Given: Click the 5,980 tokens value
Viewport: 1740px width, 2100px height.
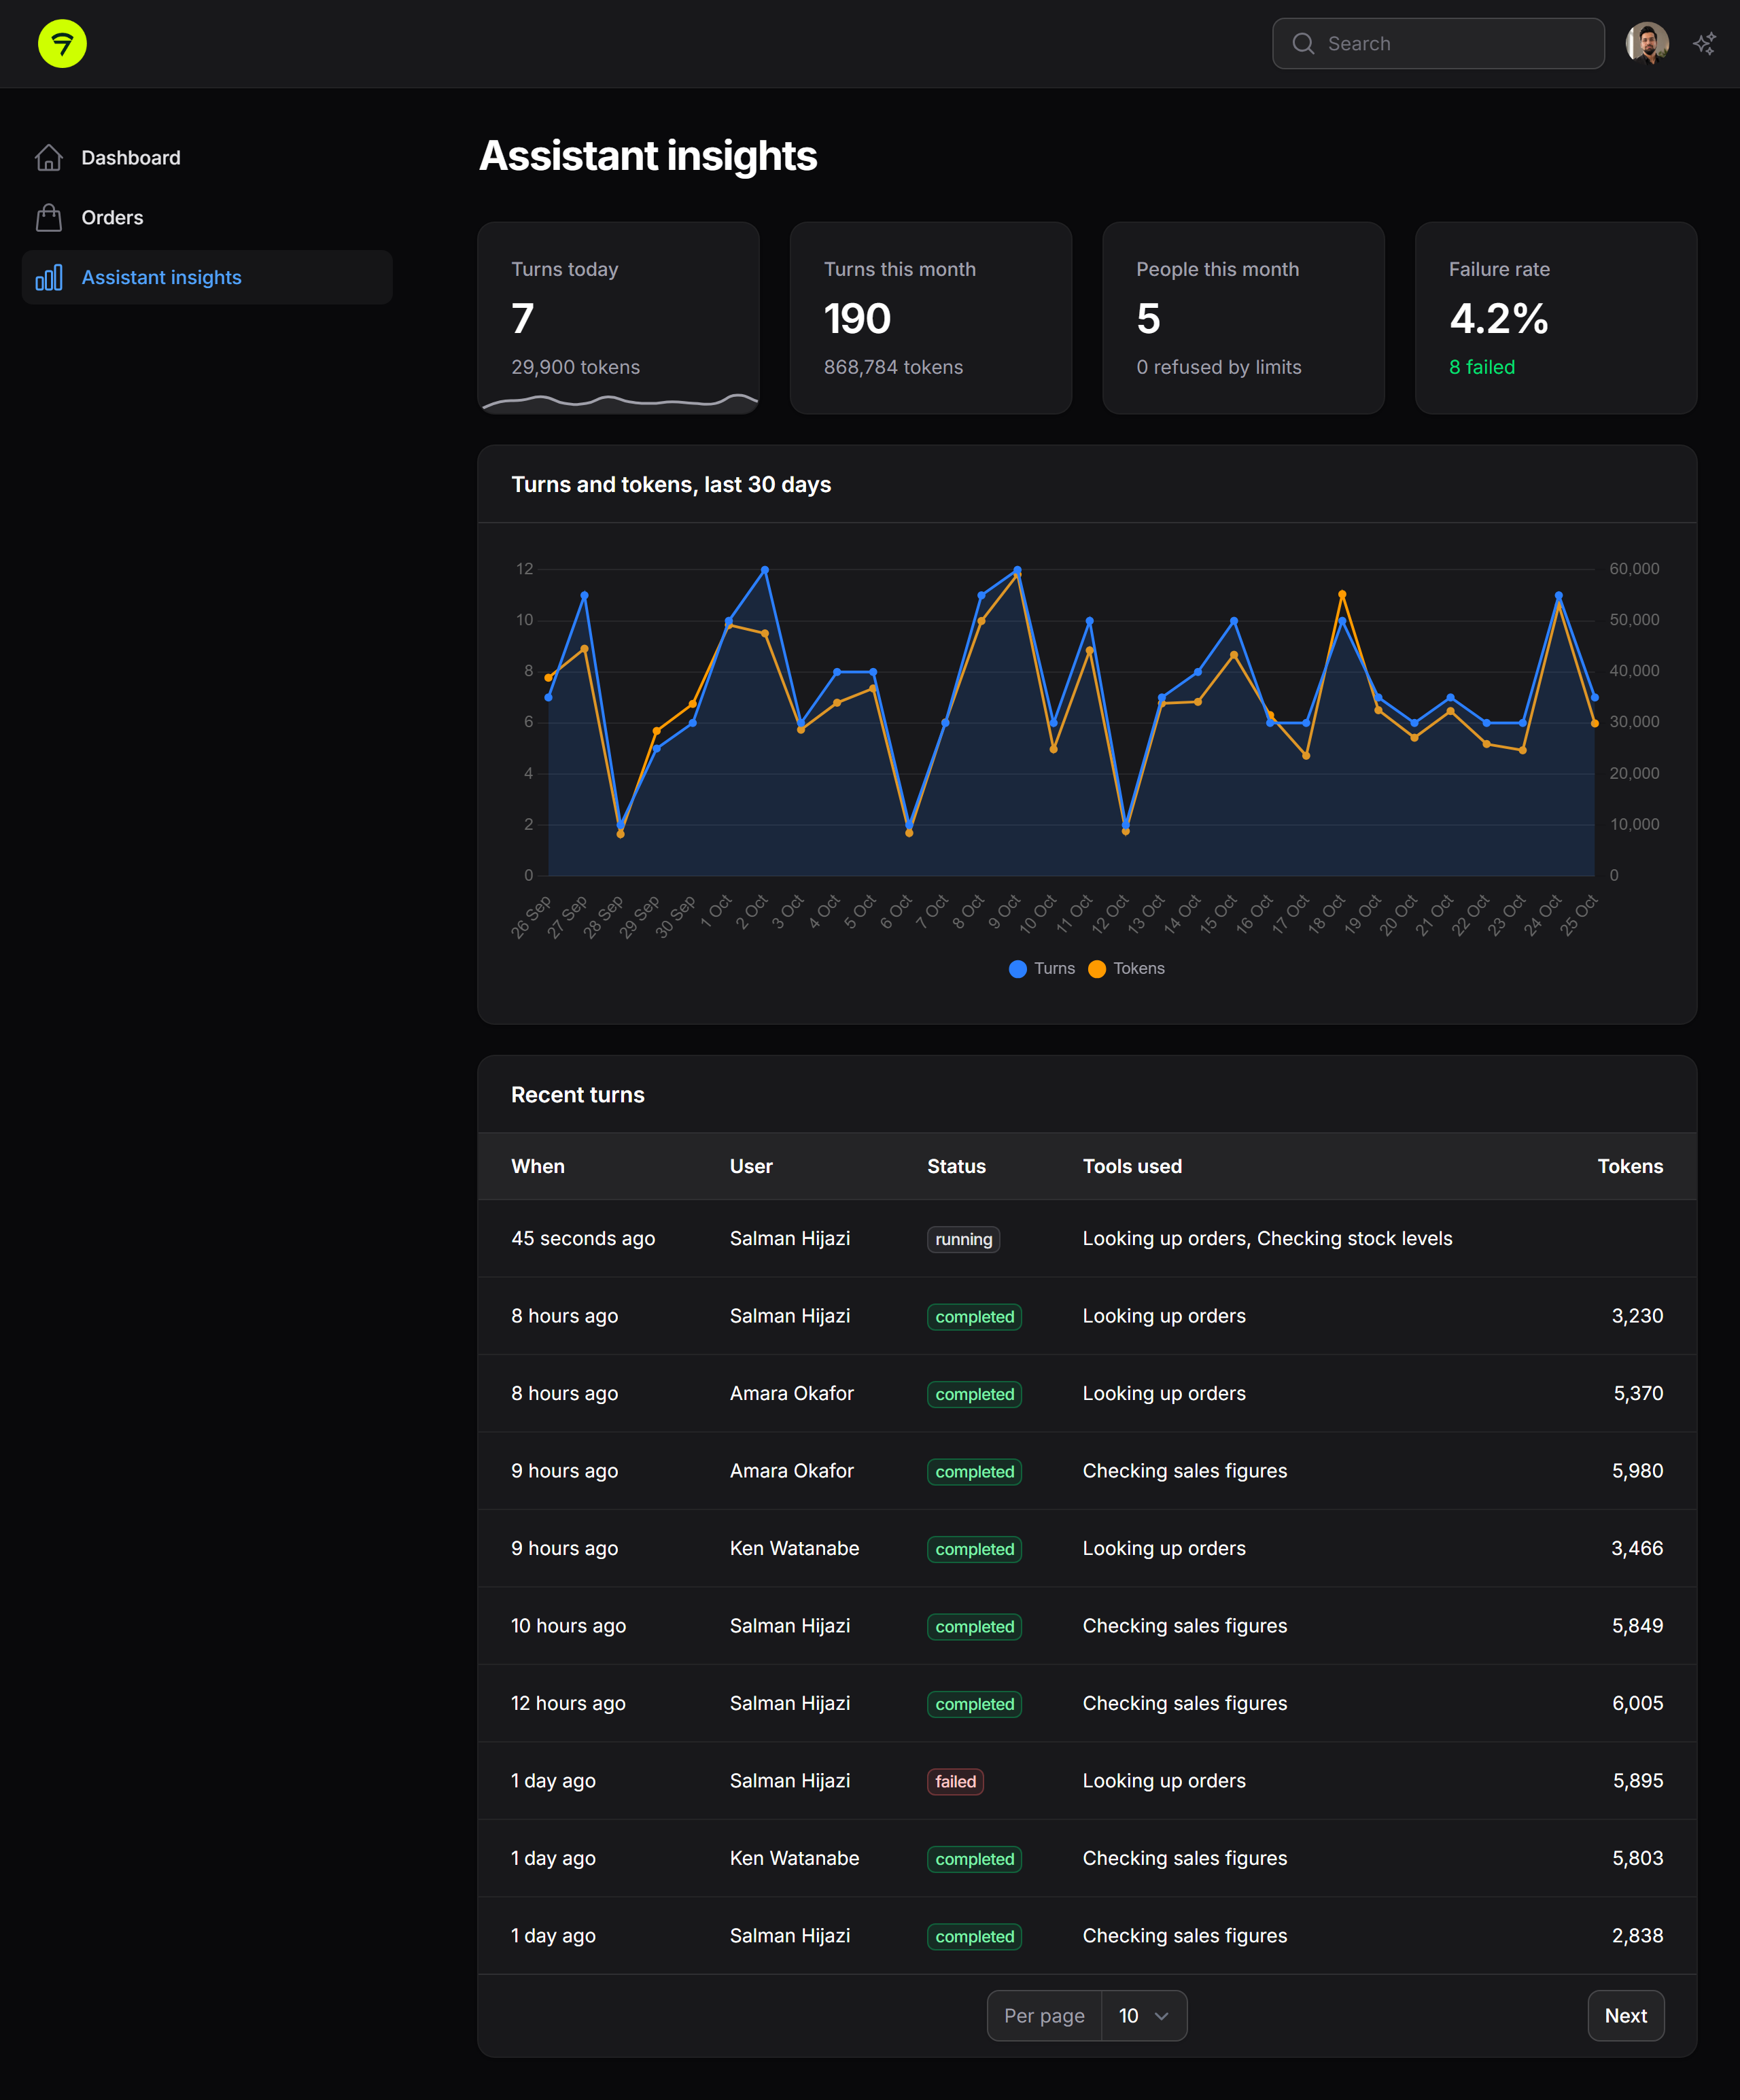Looking at the screenshot, I should (x=1637, y=1471).
